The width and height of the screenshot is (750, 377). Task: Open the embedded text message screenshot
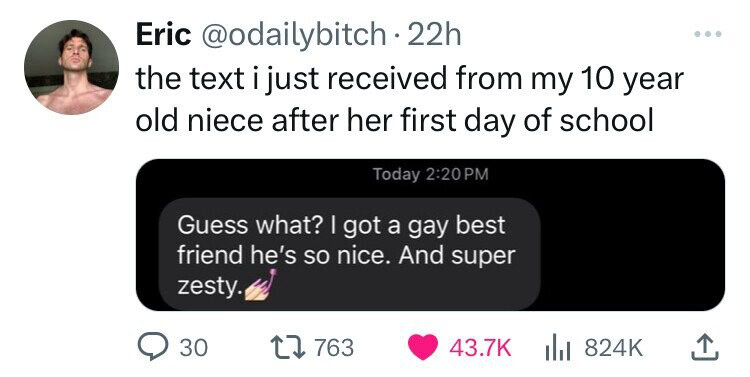click(x=430, y=235)
